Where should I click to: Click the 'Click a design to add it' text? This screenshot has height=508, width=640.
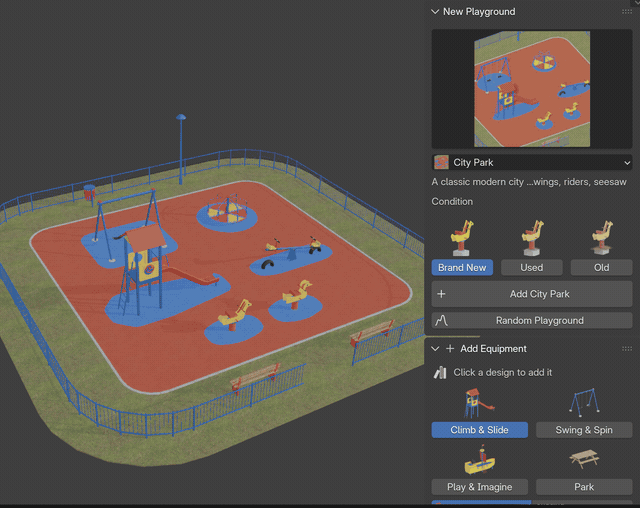tap(503, 372)
